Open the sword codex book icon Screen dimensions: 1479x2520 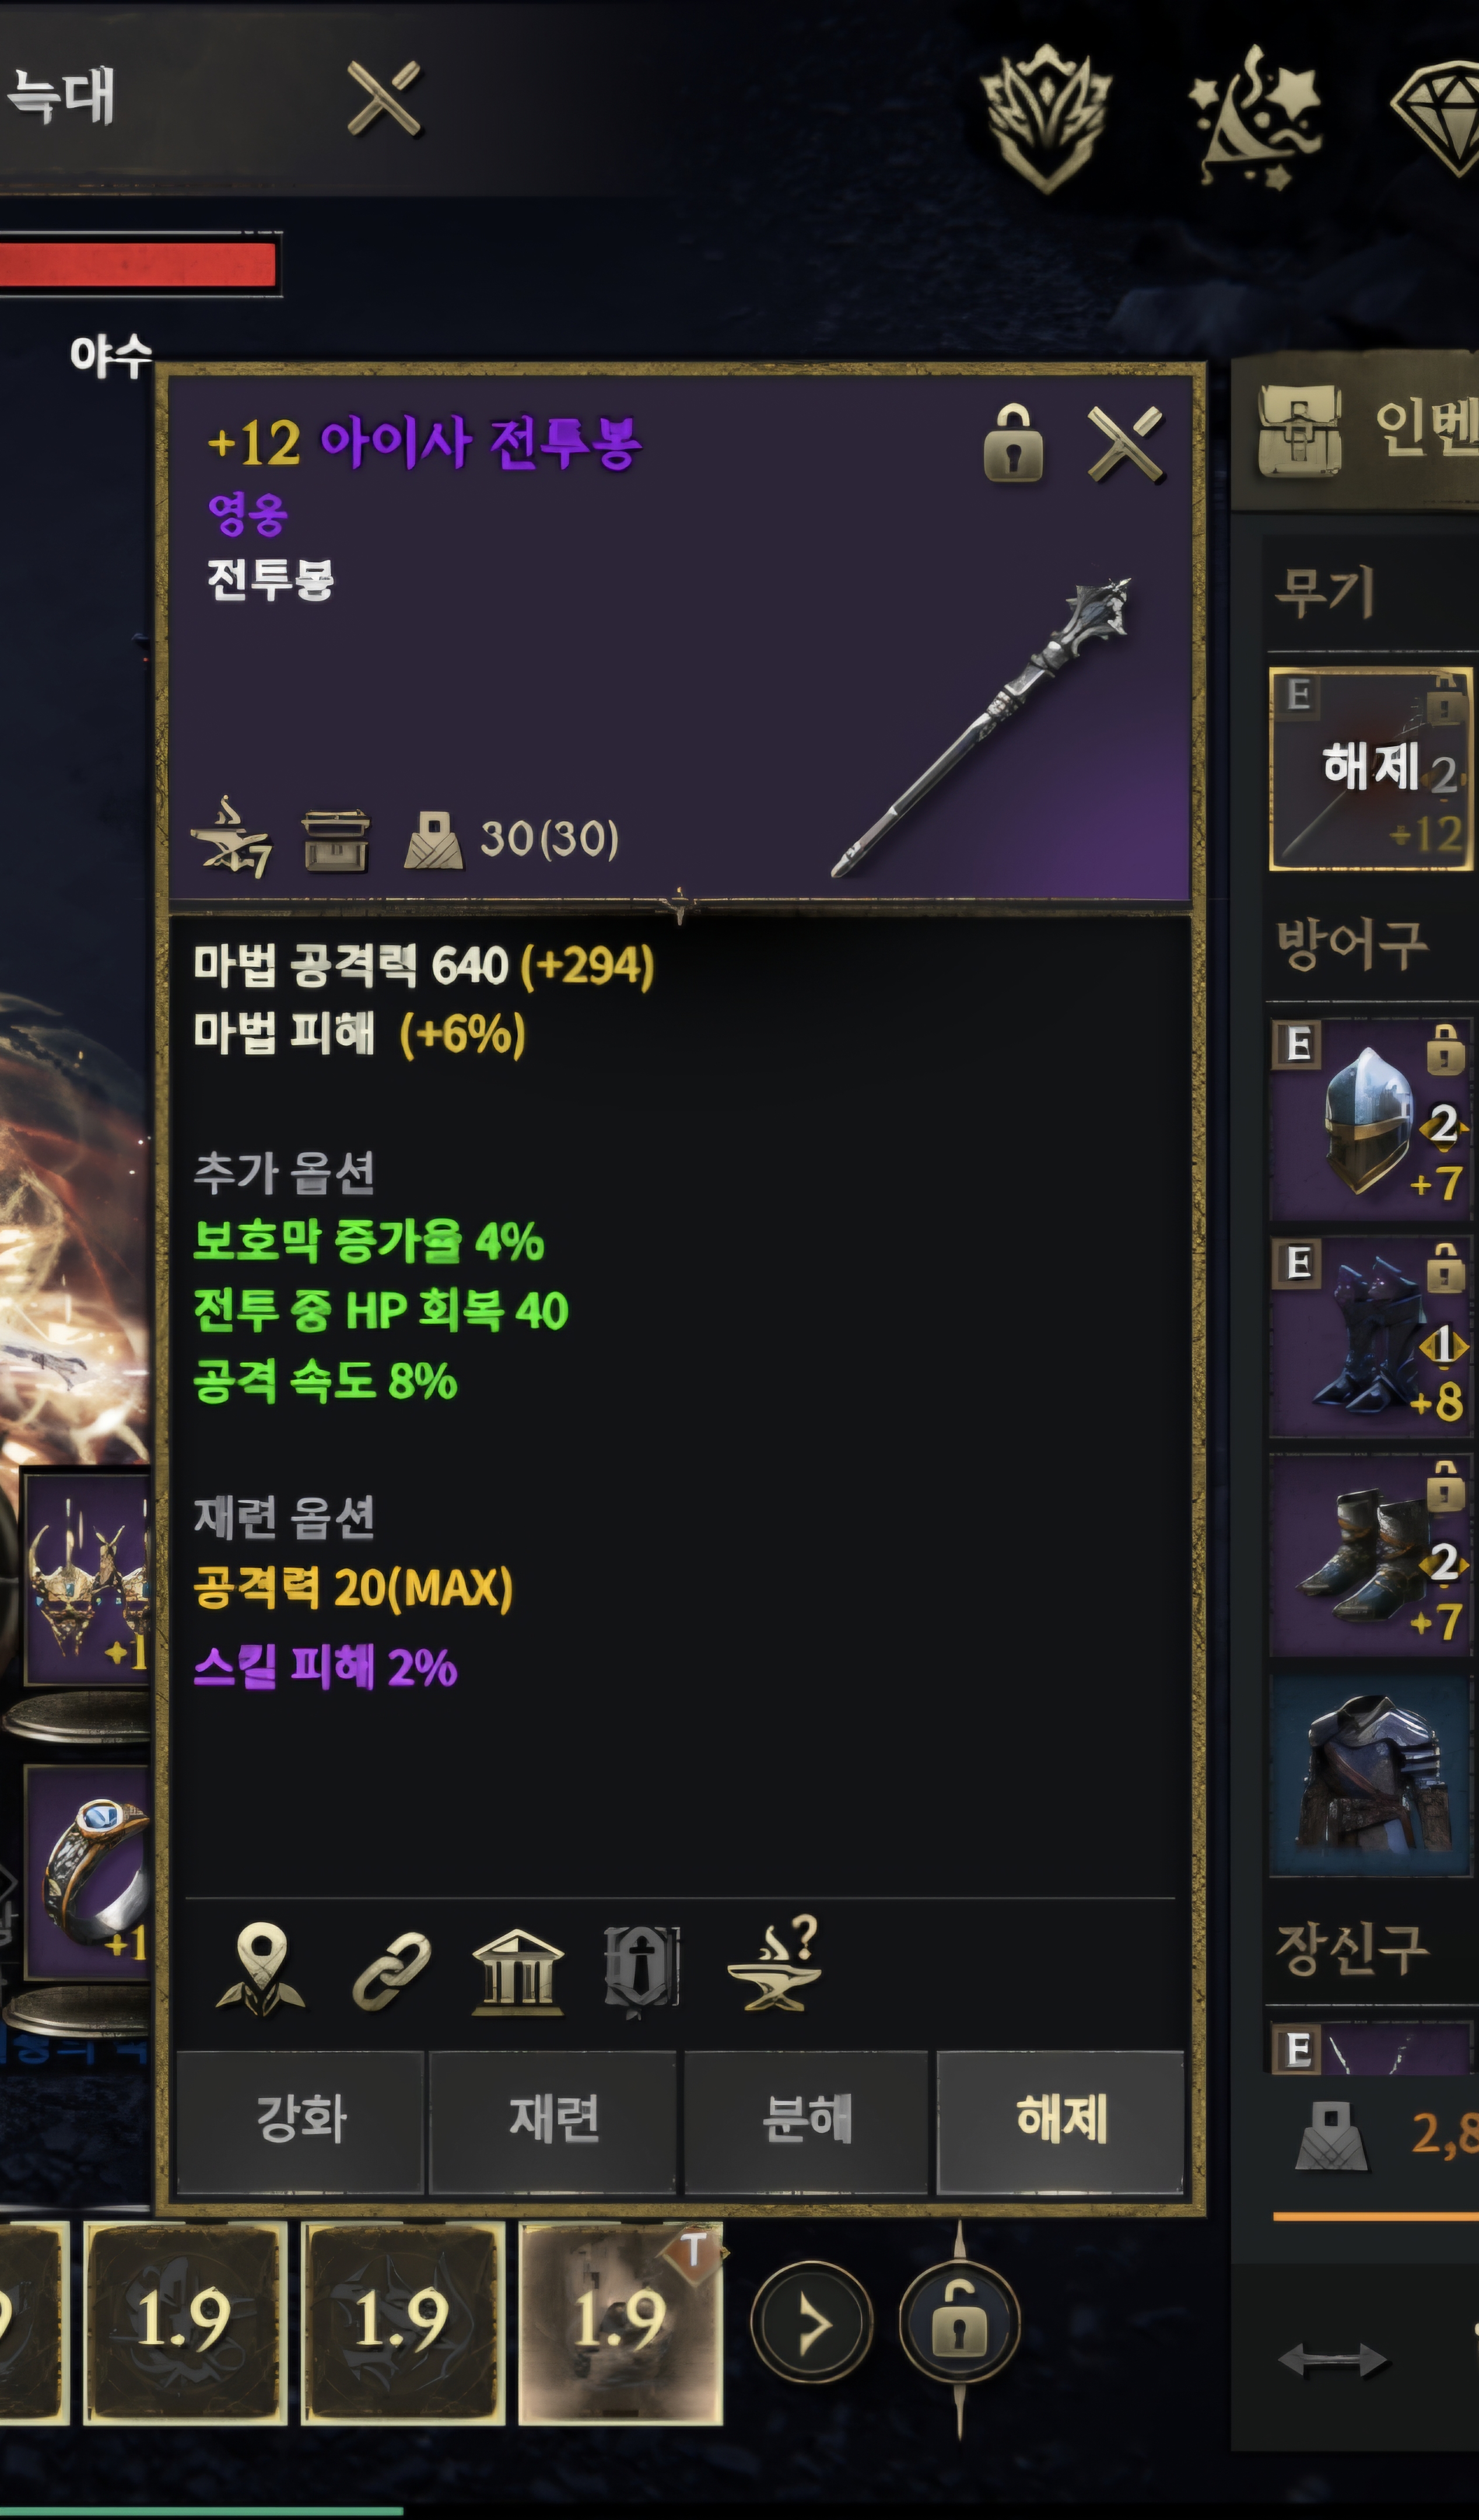coord(641,1970)
